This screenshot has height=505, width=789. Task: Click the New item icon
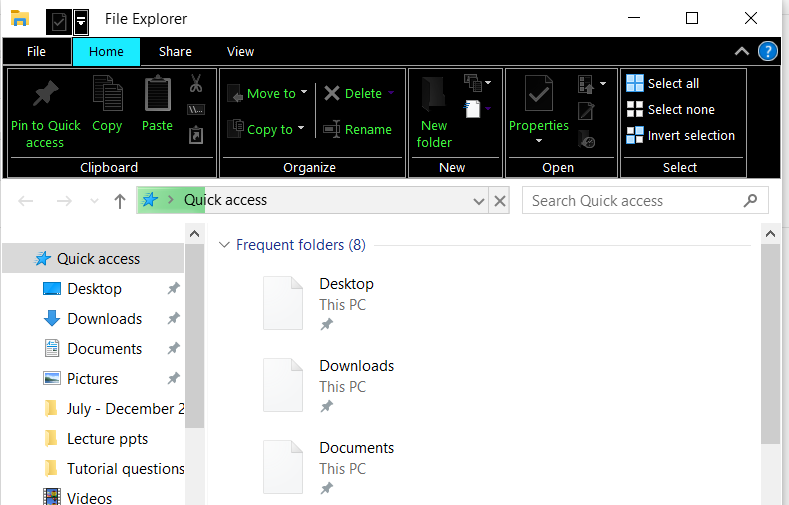click(472, 82)
